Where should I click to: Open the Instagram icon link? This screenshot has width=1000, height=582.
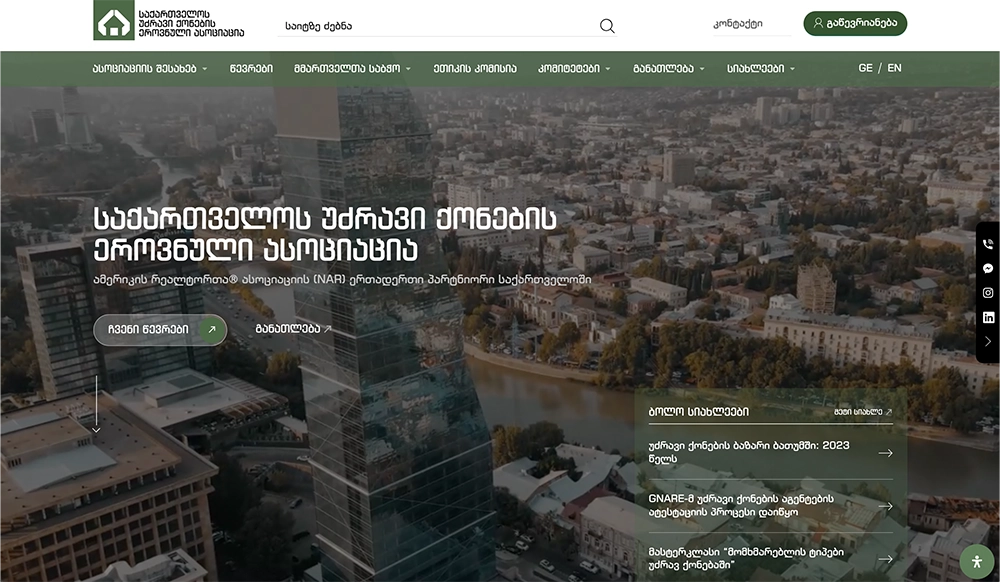pyautogui.click(x=988, y=293)
